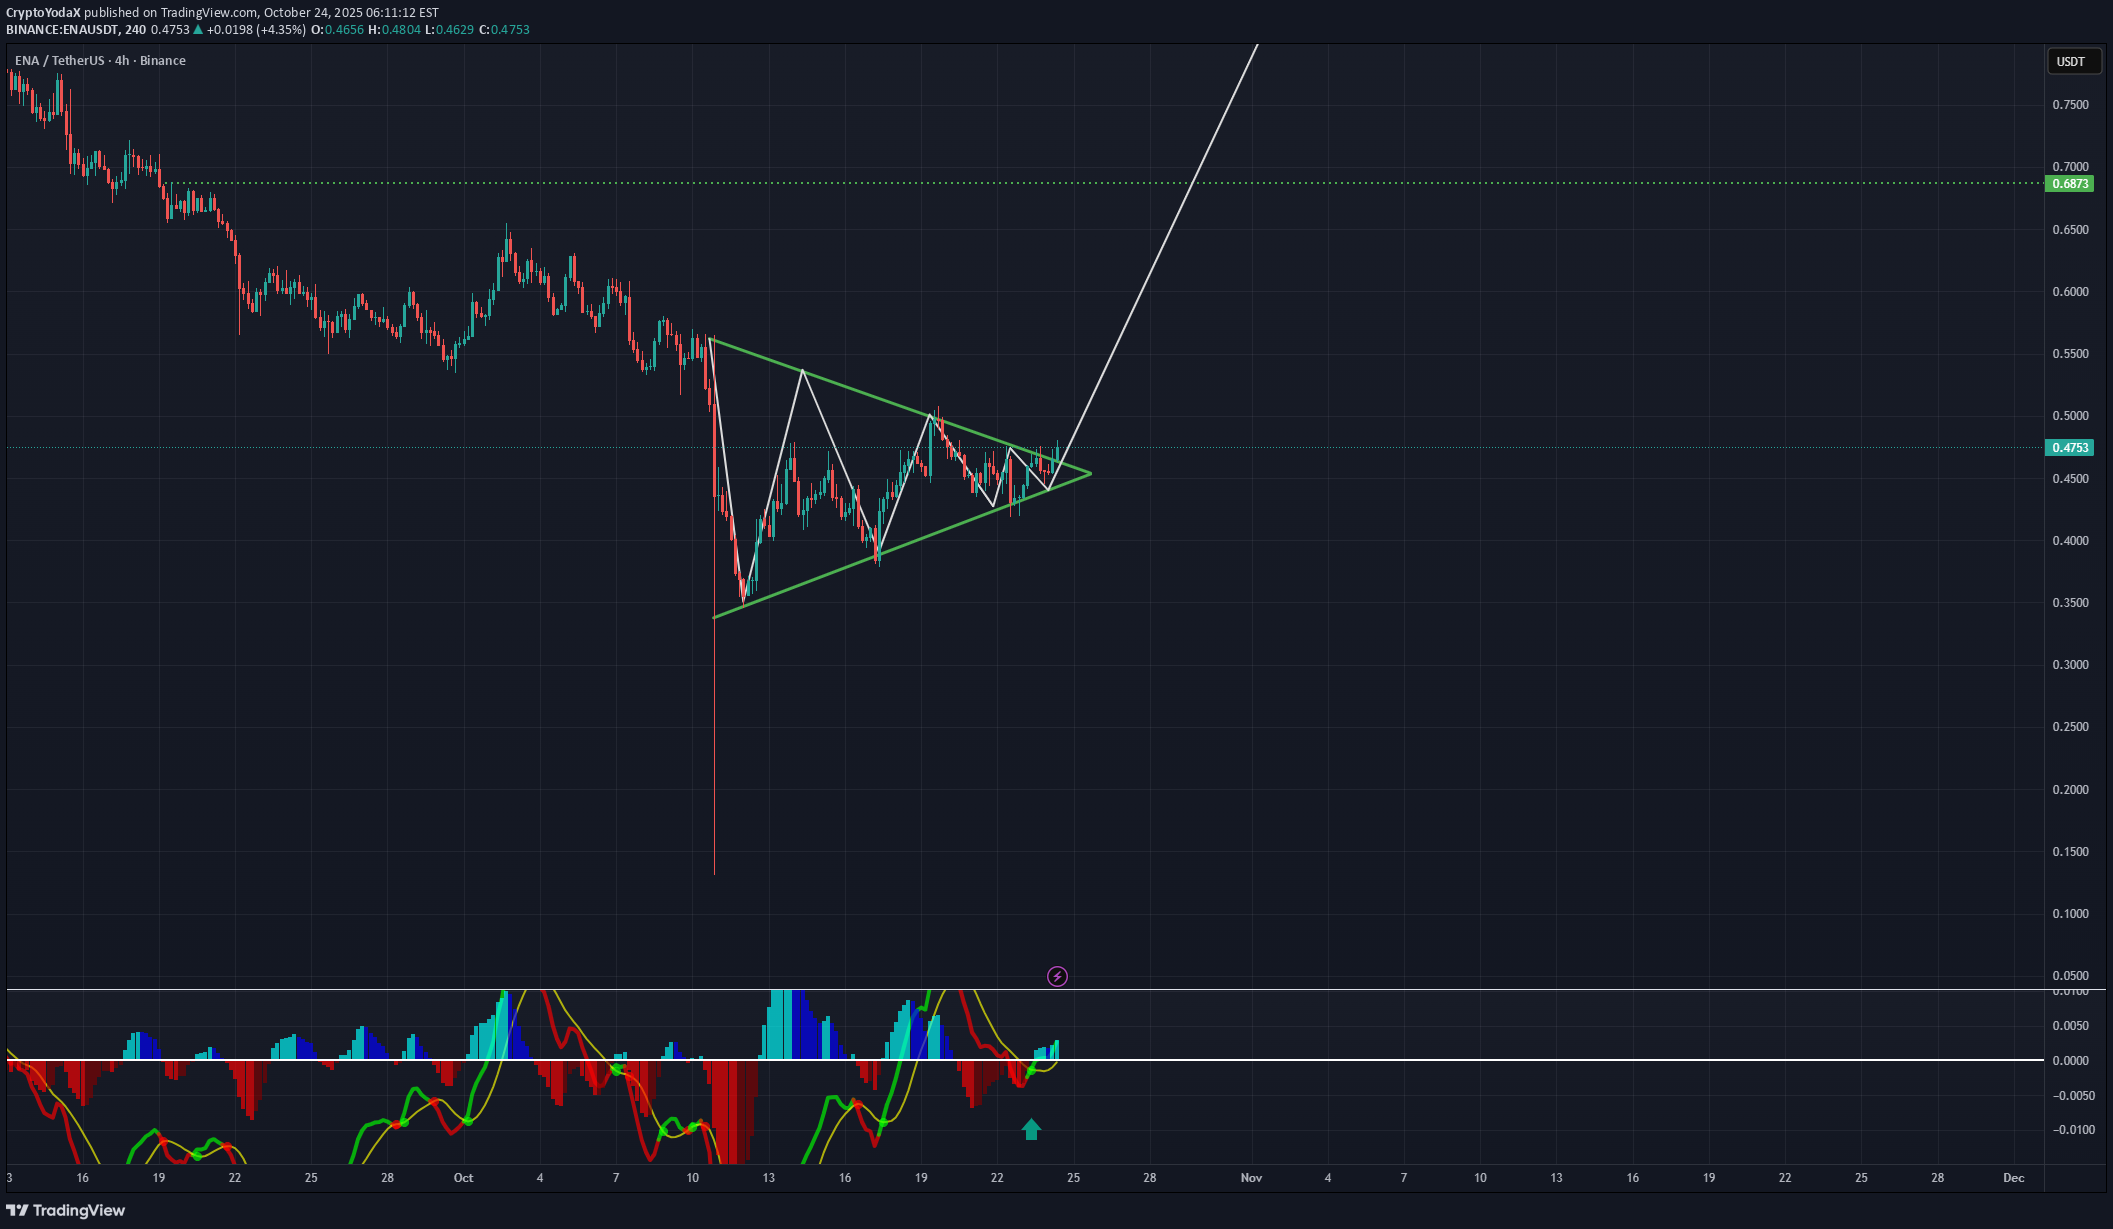Open the 4h timeframe selector in chart title
This screenshot has width=2113, height=1229.
[121, 60]
